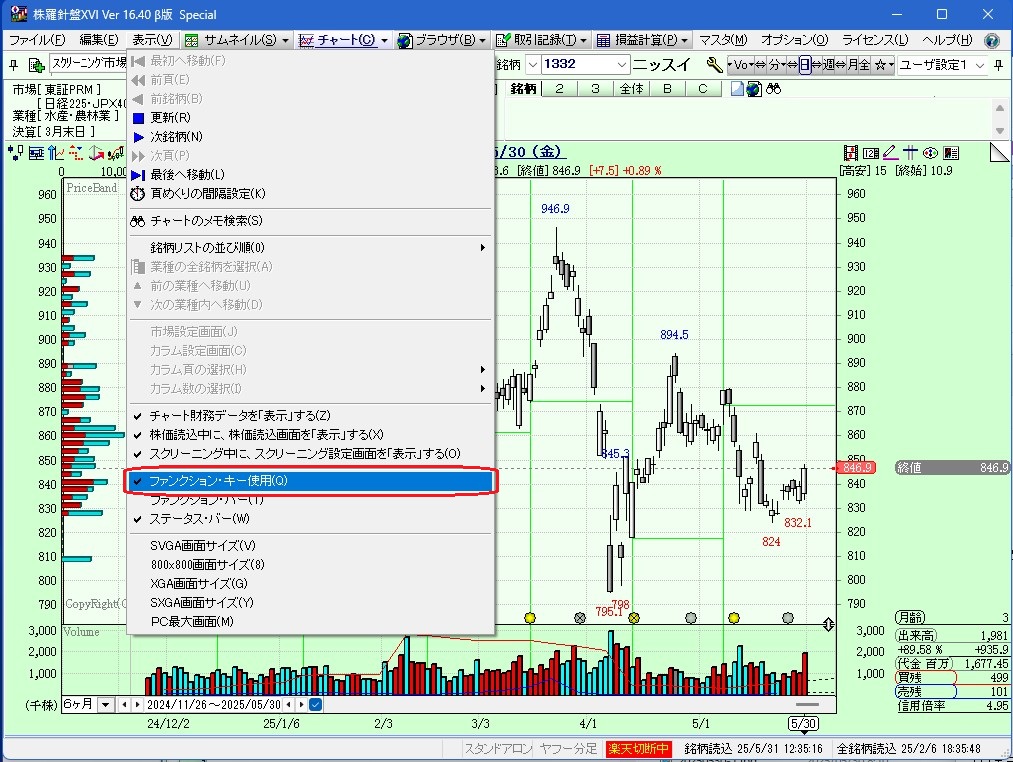Select SXGA画面サイズ(Y)
The width and height of the screenshot is (1013, 762).
pos(310,602)
